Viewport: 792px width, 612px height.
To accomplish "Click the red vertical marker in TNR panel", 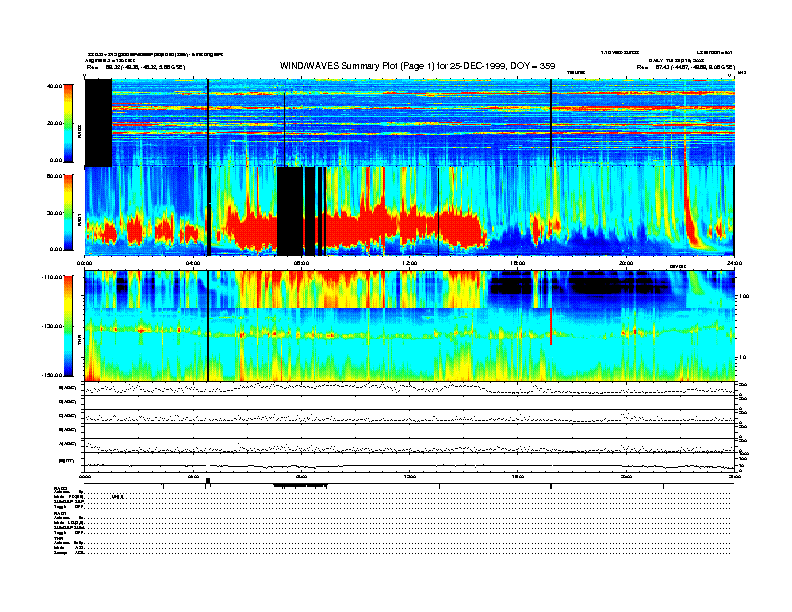I will coord(551,327).
